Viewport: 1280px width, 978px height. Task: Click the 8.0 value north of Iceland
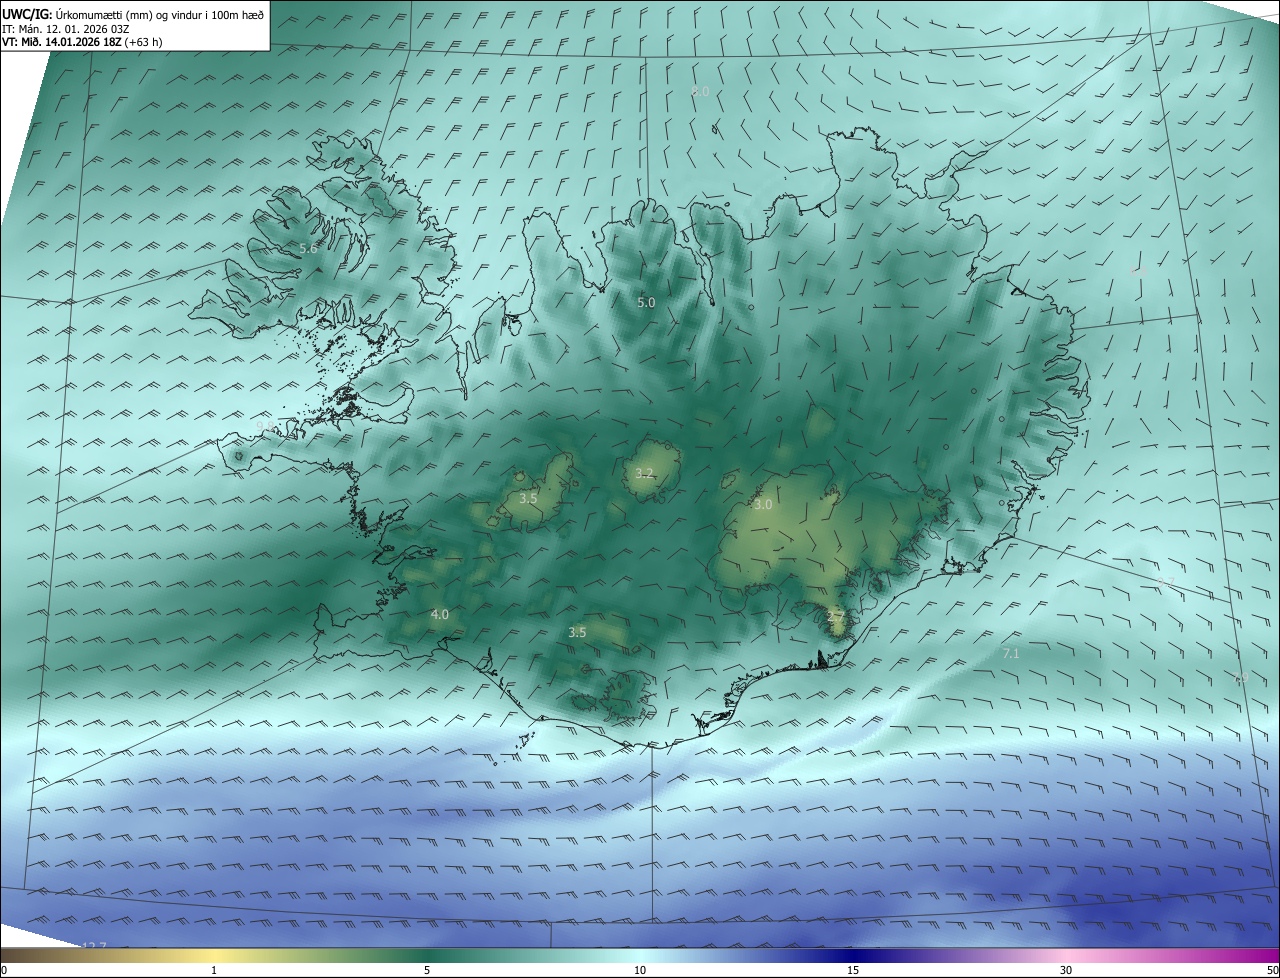coord(700,91)
